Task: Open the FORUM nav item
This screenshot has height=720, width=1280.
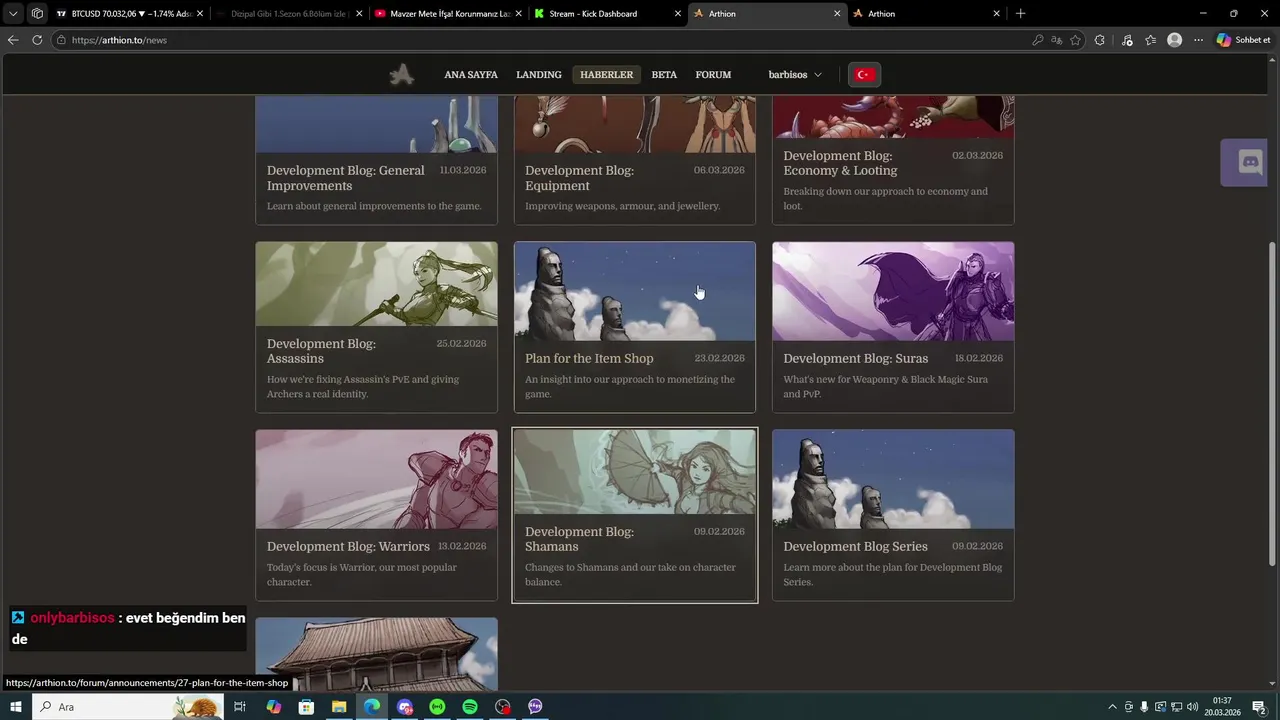Action: click(713, 75)
